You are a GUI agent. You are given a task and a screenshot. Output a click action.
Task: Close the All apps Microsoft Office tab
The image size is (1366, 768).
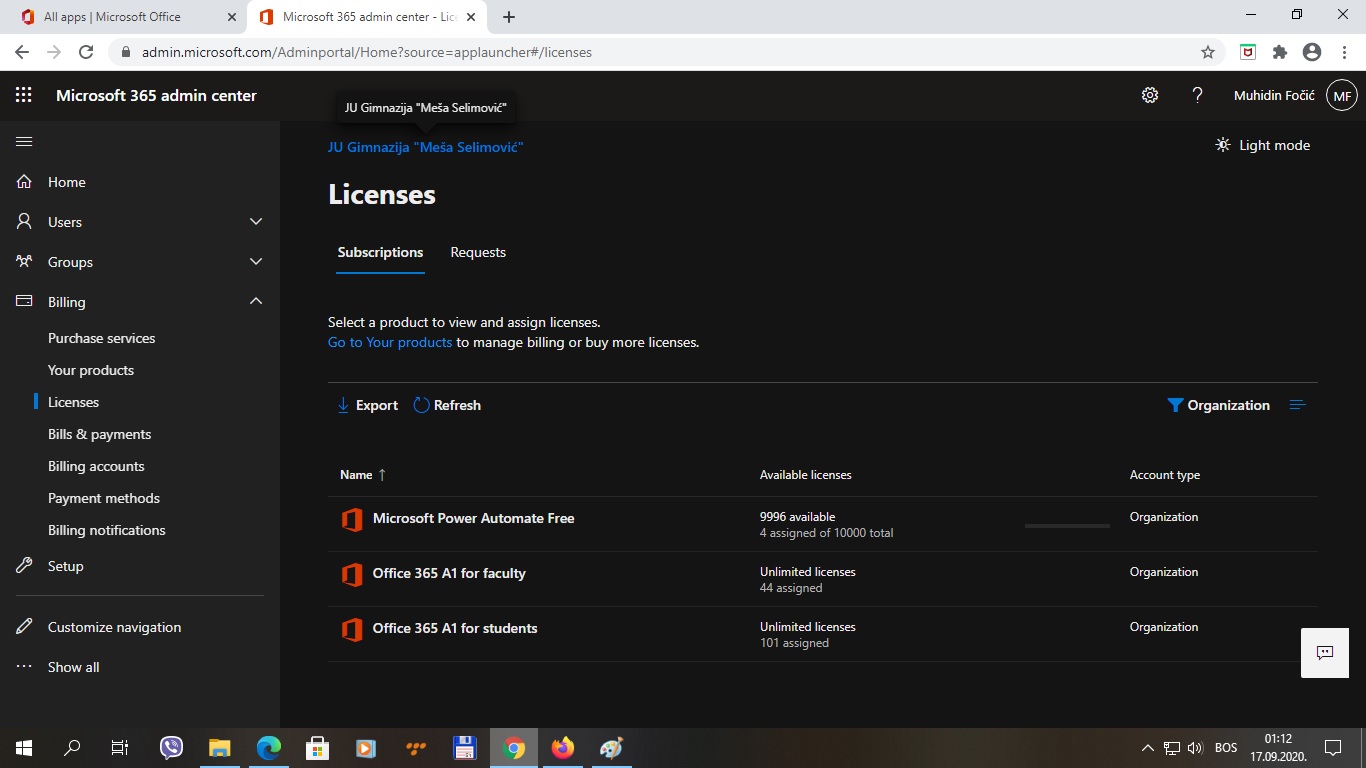[232, 17]
